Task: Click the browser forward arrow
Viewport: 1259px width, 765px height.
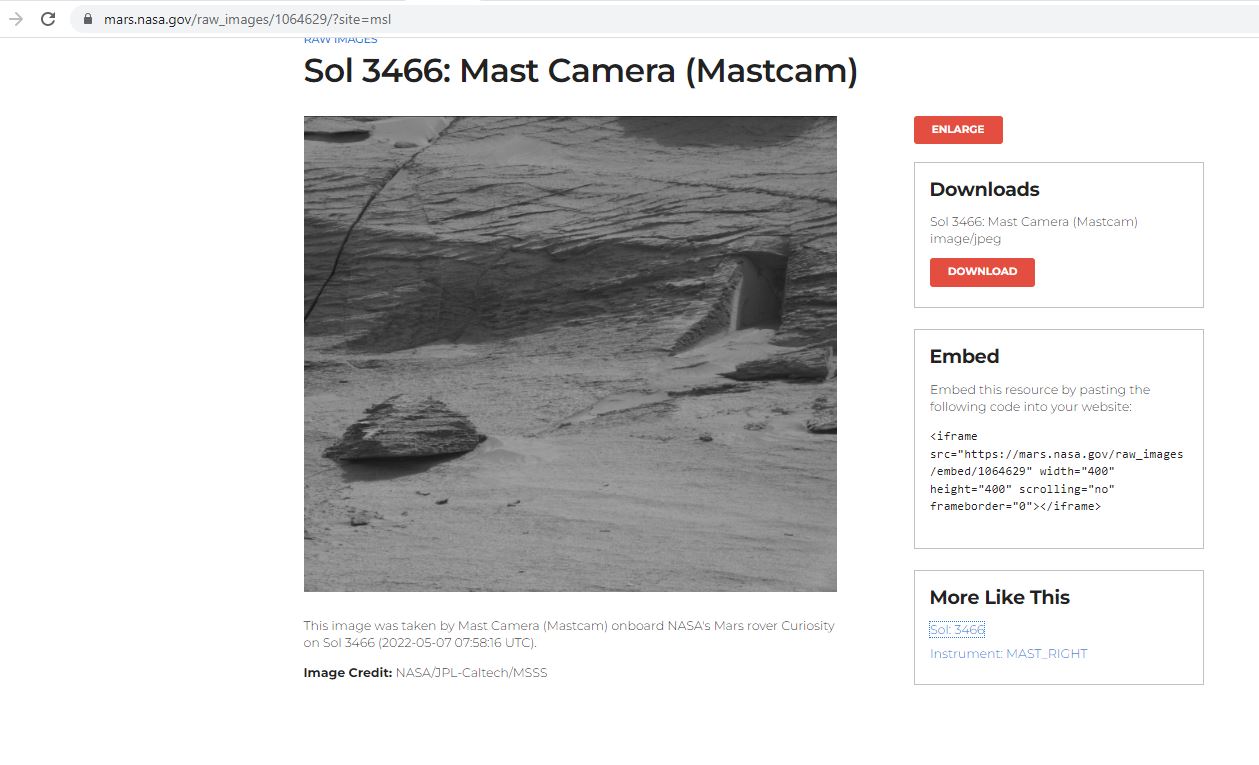Action: (16, 19)
